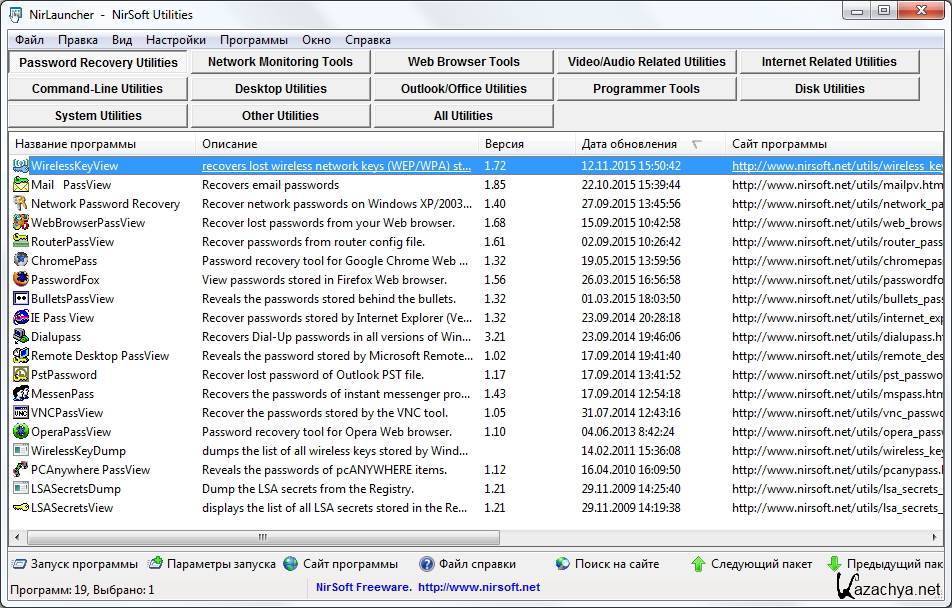Click the horizontal scrollbar right arrow
The image size is (952, 608).
click(491, 537)
